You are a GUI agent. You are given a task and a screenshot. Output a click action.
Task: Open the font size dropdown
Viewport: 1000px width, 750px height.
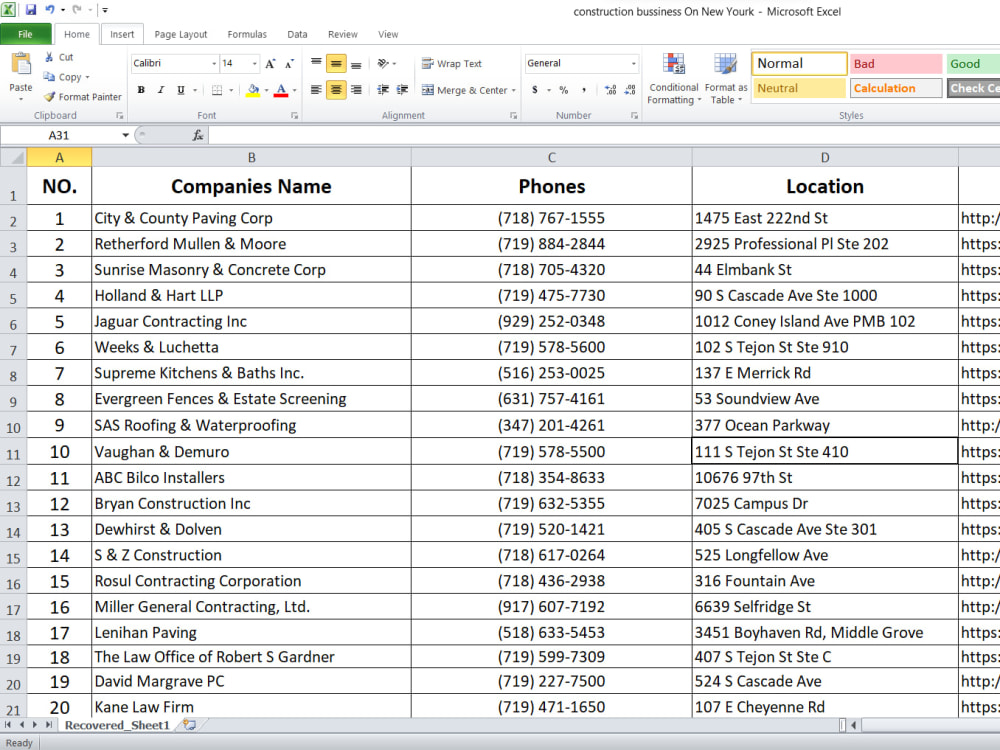coord(254,64)
